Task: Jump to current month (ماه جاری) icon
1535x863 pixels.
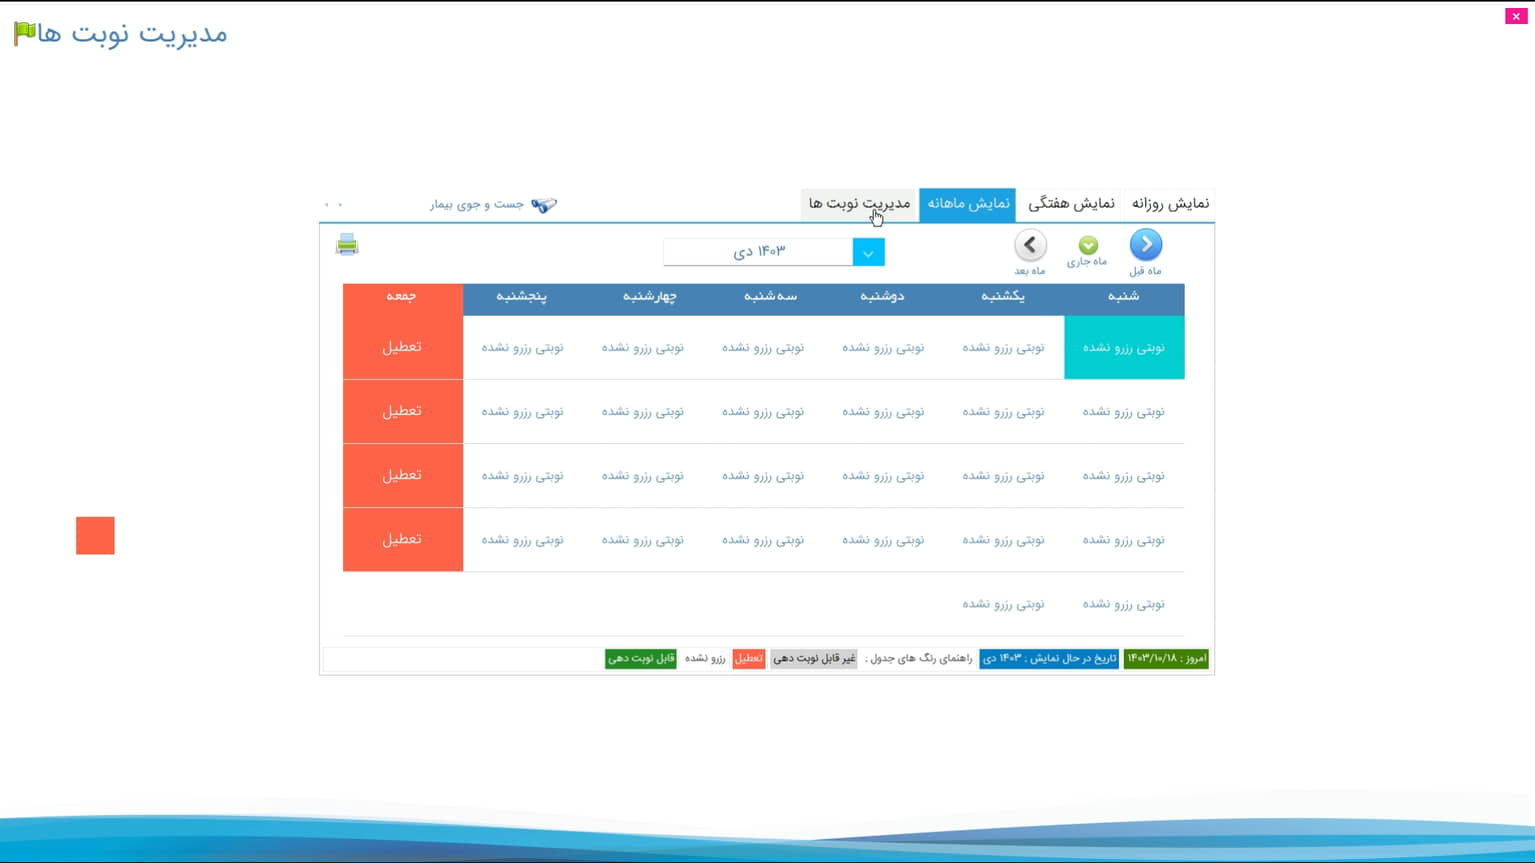Action: (1088, 245)
